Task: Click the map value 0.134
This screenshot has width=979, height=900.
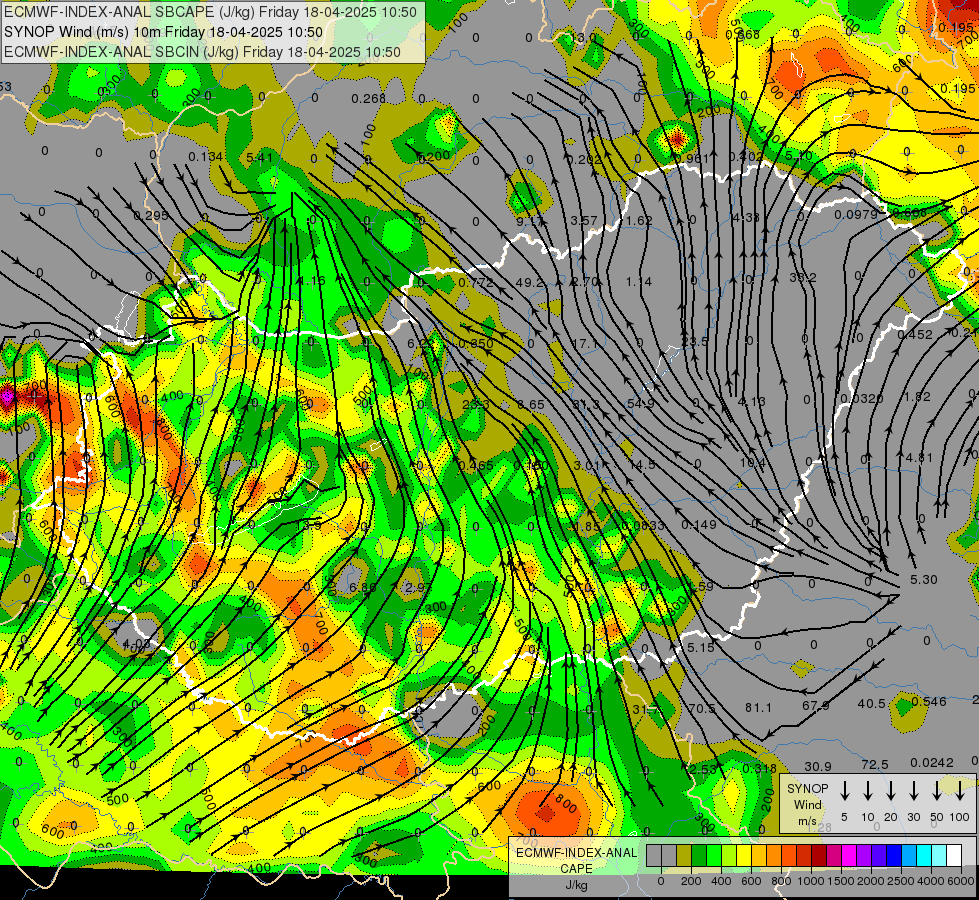Action: click(205, 156)
